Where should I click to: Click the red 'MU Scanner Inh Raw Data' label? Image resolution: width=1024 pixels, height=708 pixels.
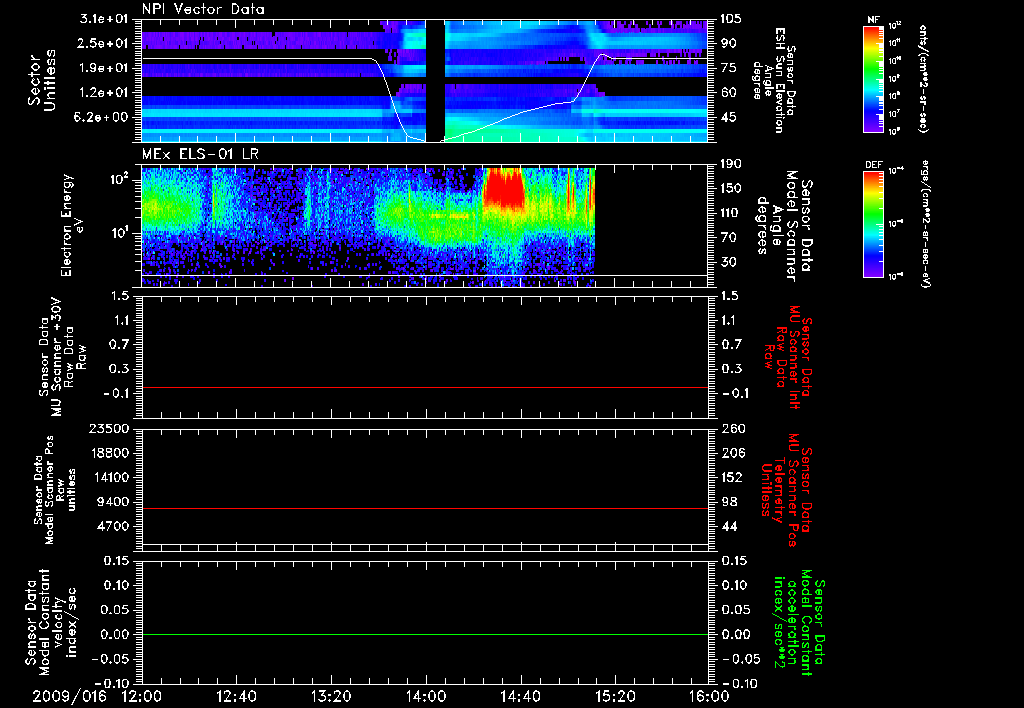[x=786, y=357]
